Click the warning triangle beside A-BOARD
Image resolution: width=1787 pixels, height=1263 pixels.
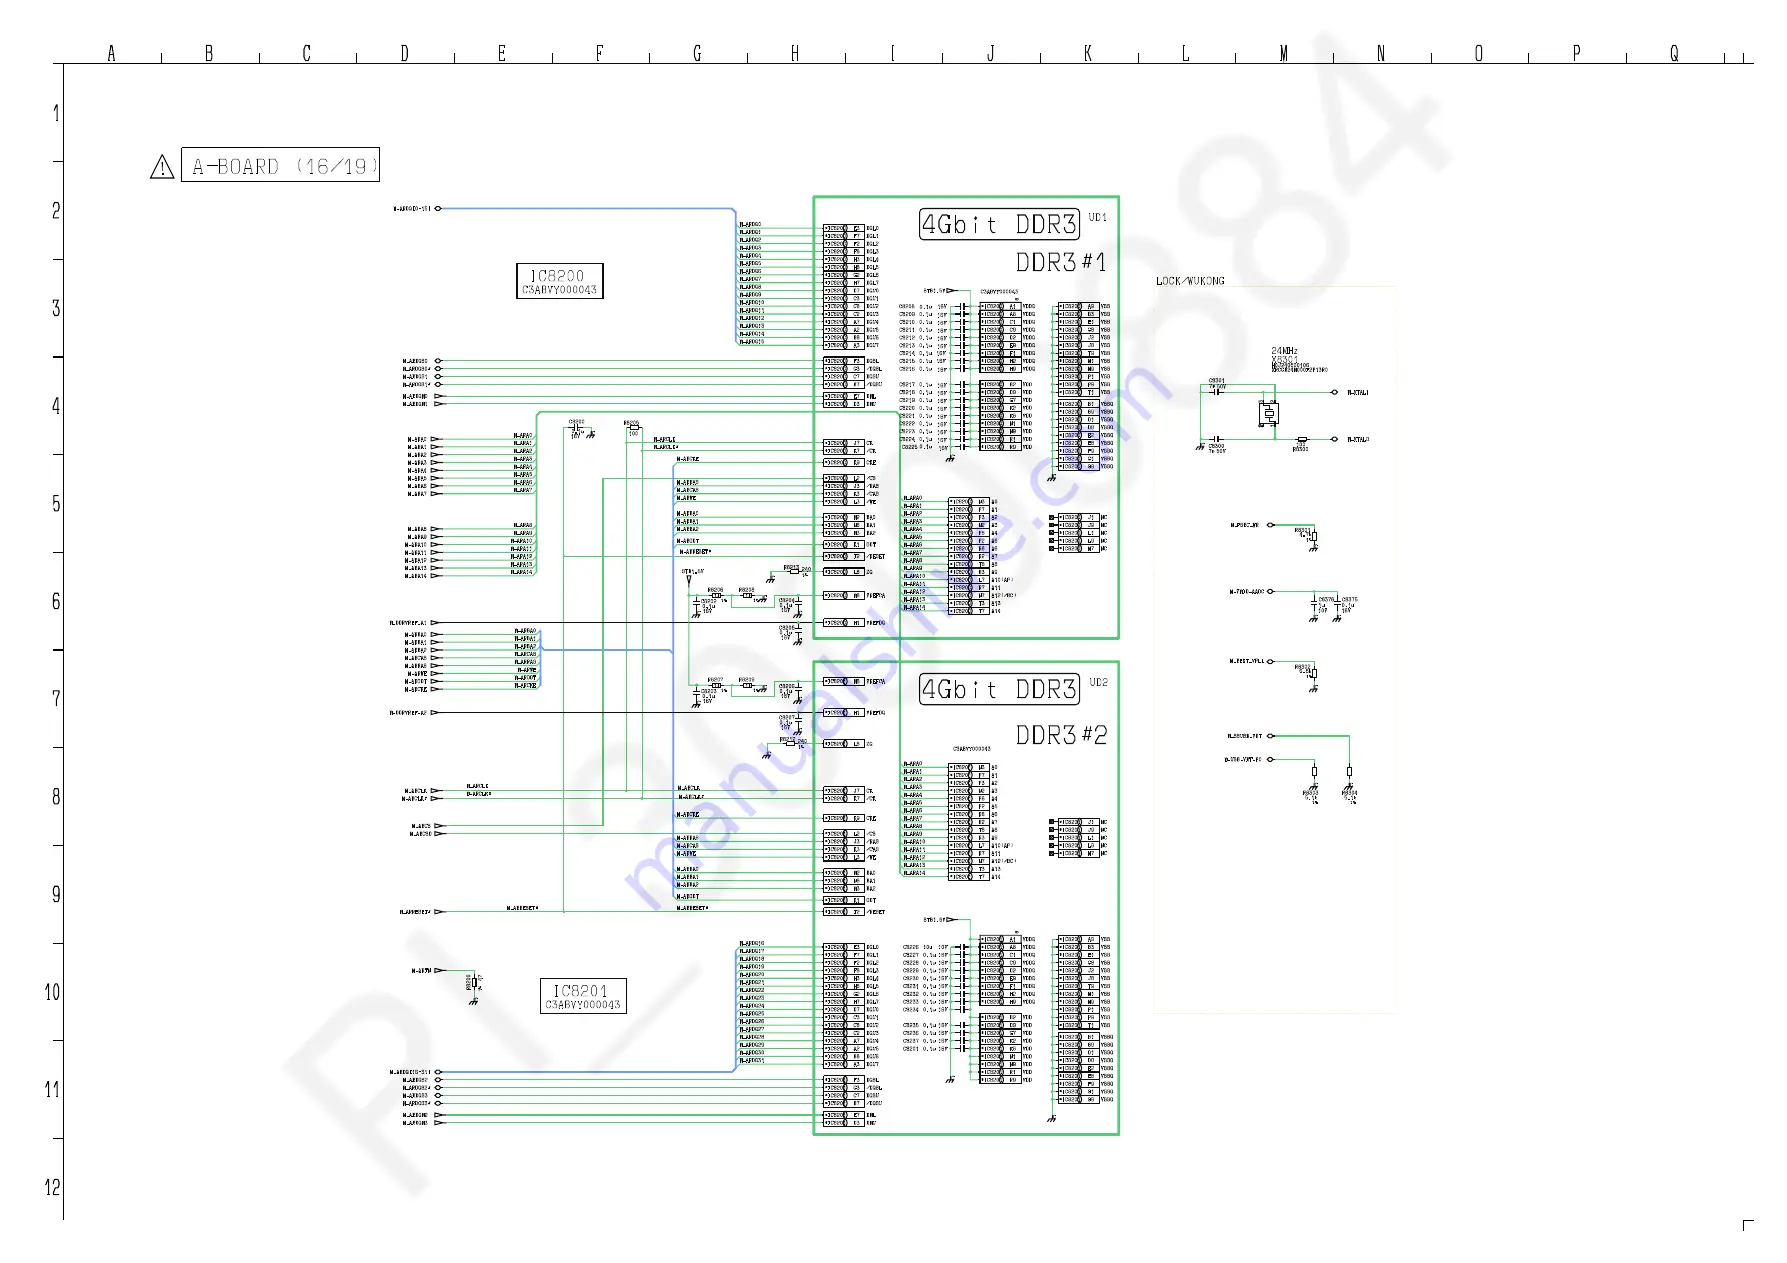click(162, 167)
